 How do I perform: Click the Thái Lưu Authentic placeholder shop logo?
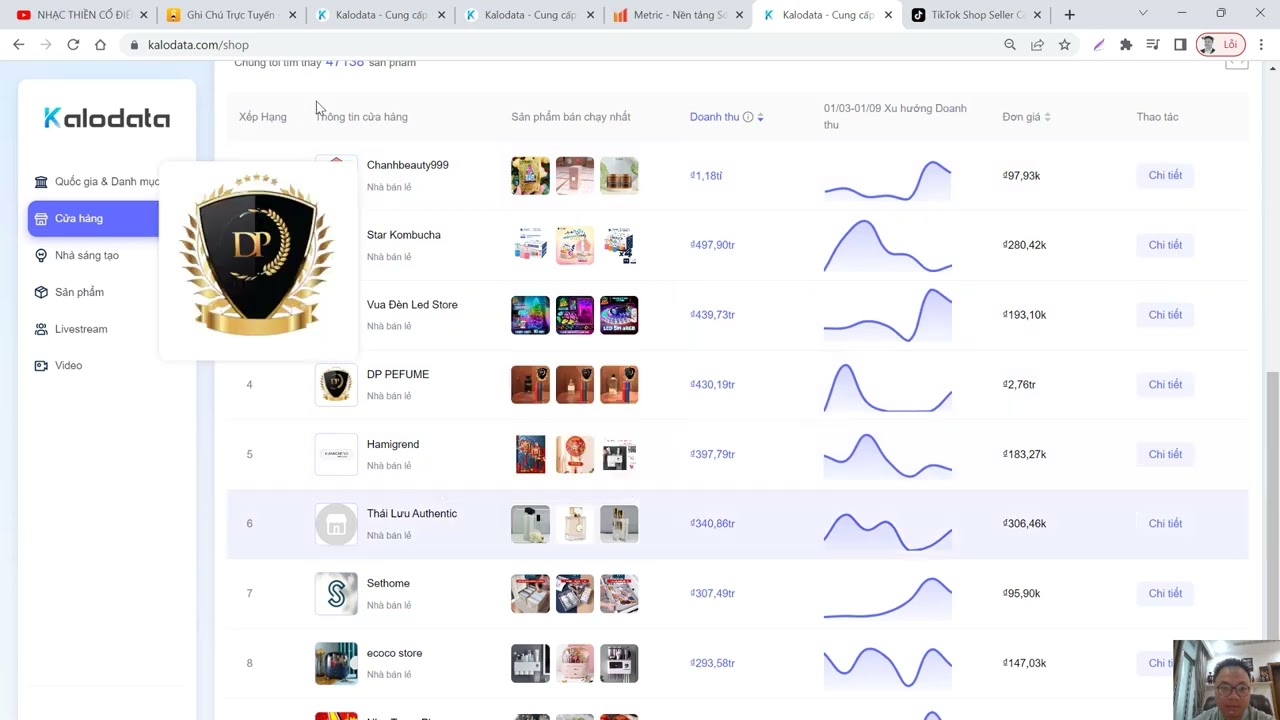(x=336, y=524)
